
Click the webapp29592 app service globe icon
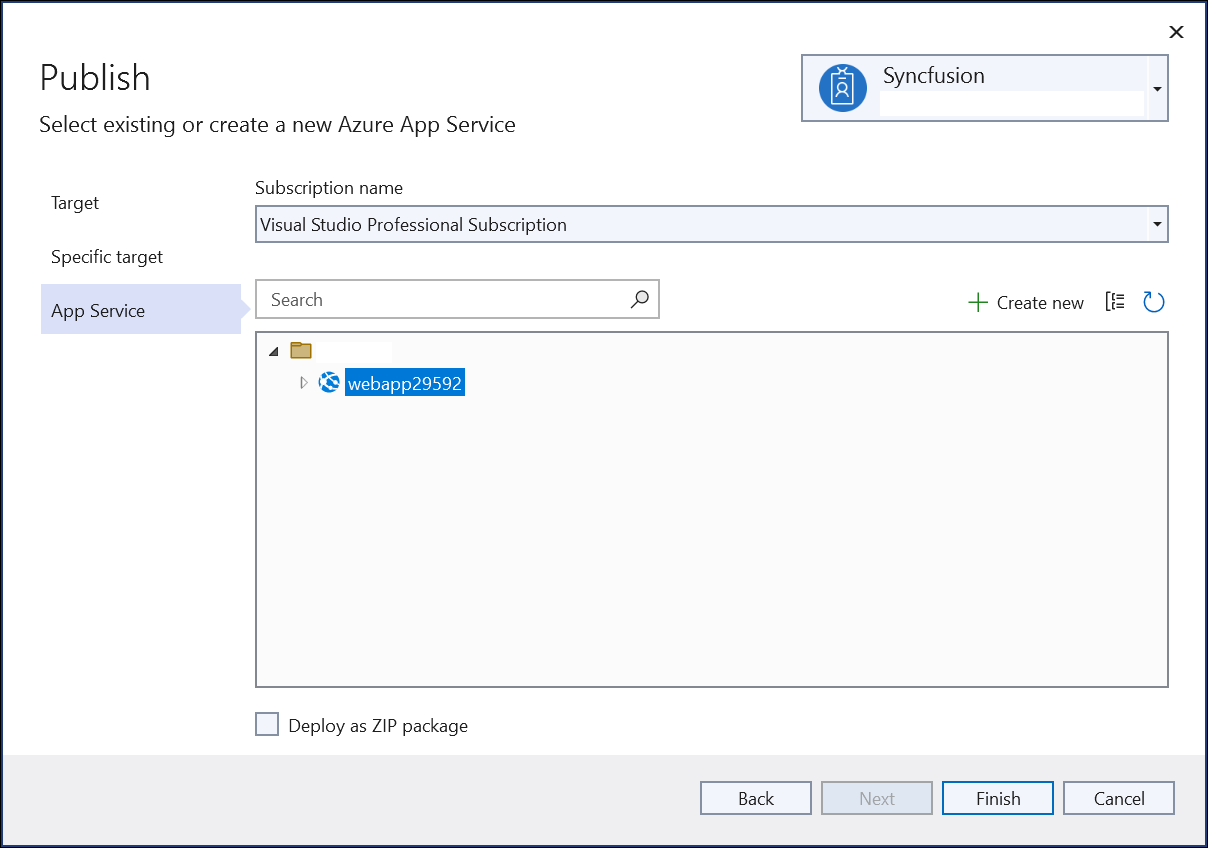tap(329, 382)
